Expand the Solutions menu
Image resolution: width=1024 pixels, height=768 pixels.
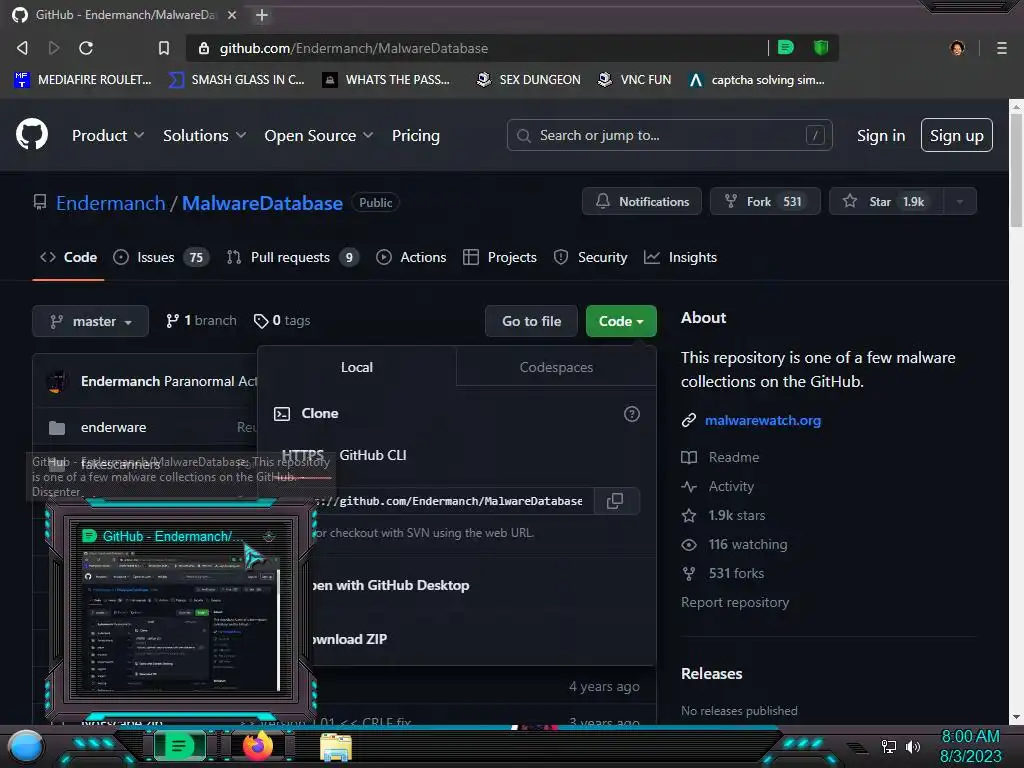204,135
